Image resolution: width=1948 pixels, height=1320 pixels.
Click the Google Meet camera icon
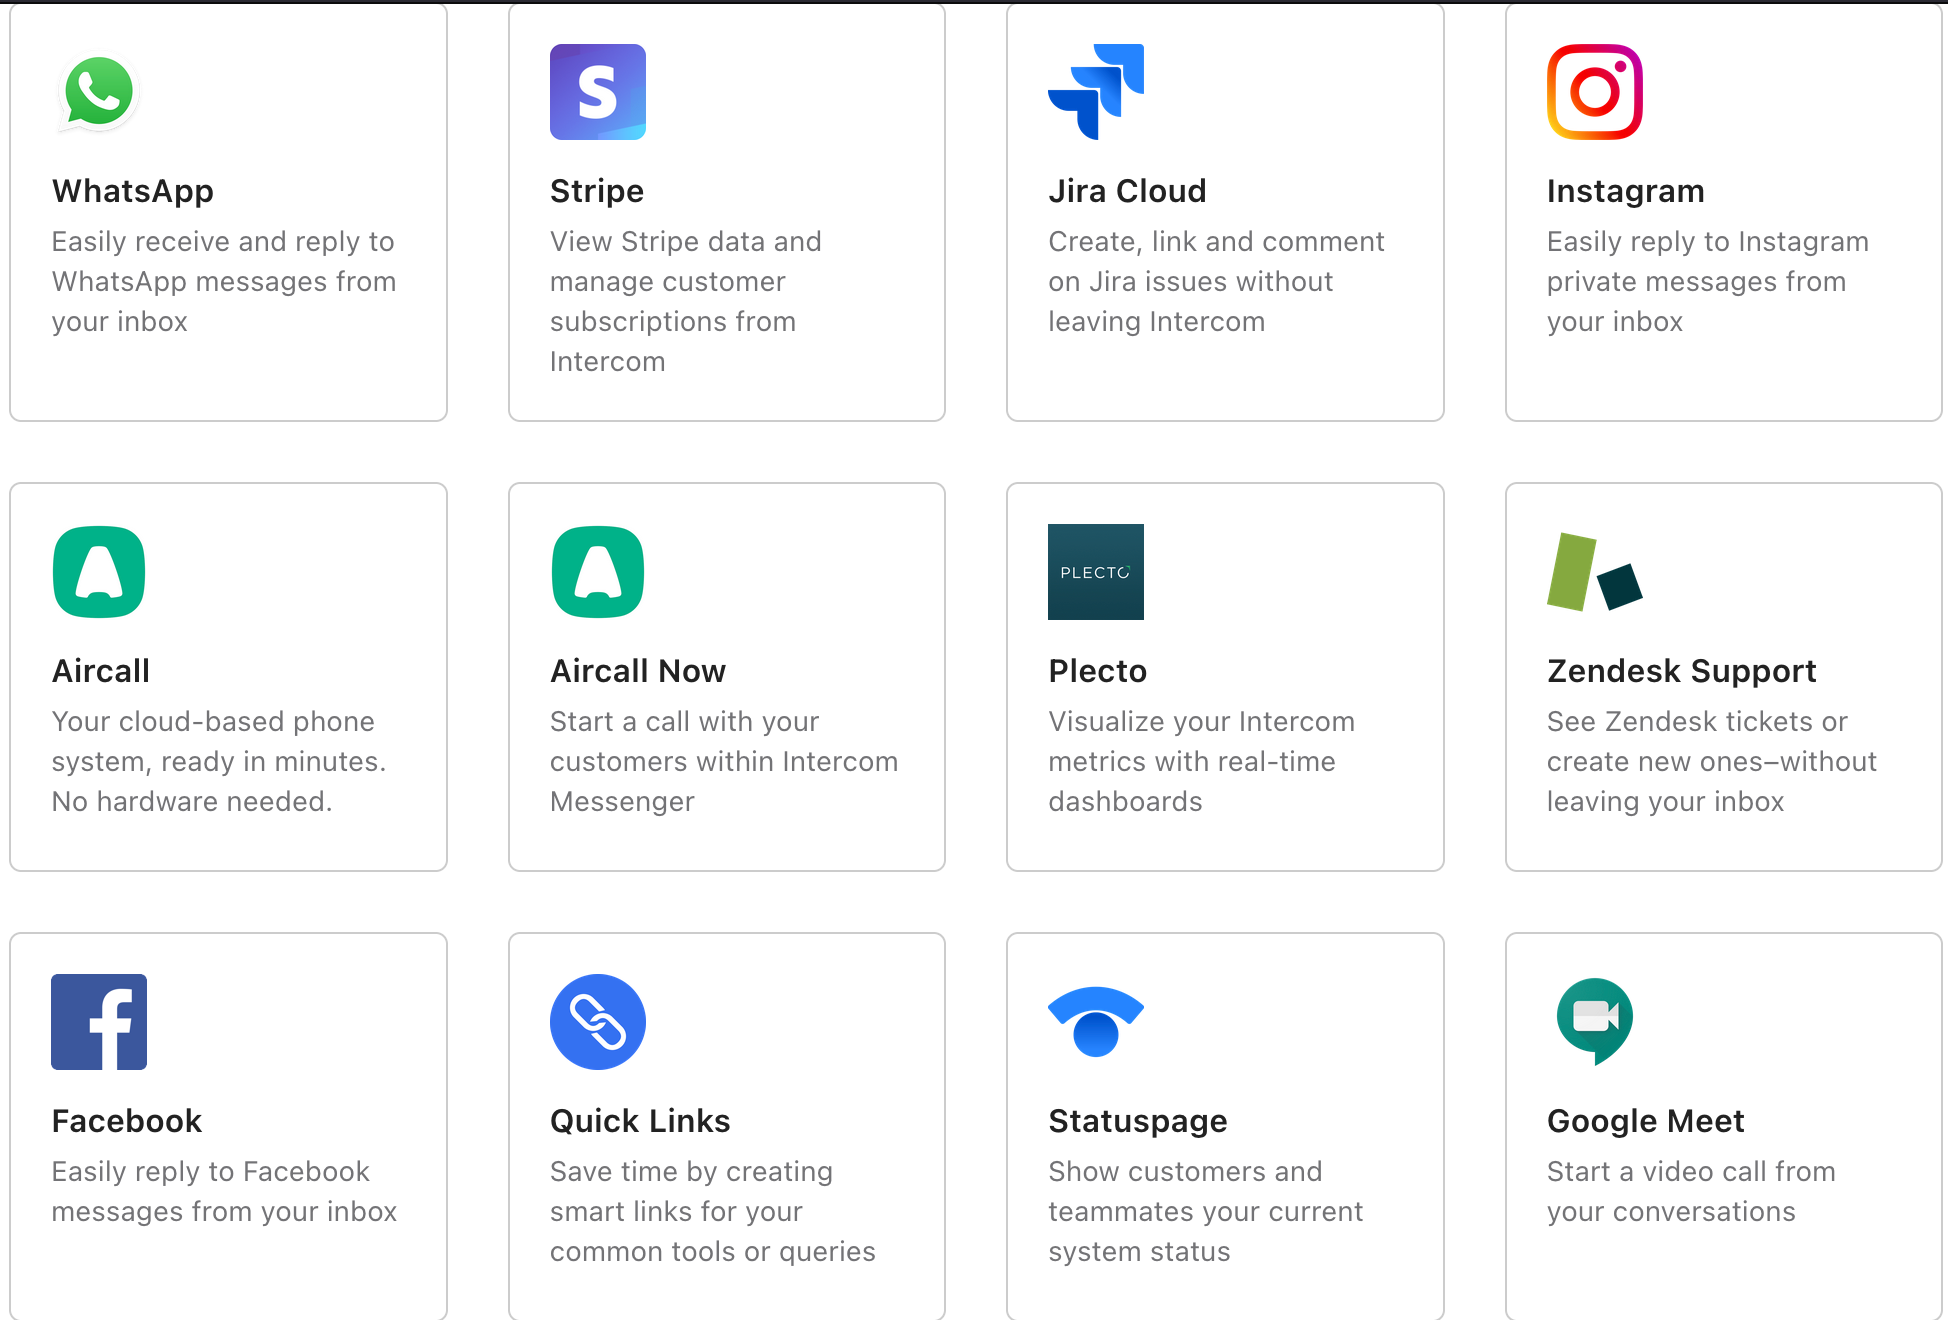click(1595, 1022)
